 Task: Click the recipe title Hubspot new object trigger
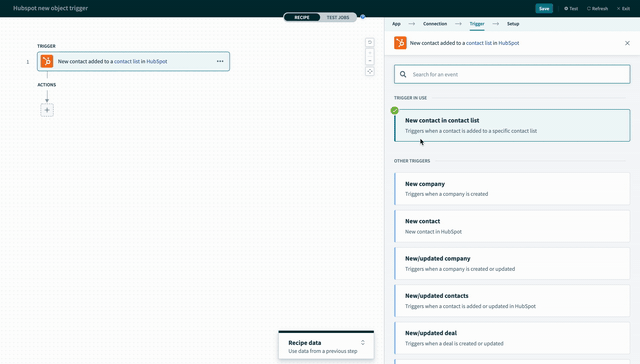50,8
